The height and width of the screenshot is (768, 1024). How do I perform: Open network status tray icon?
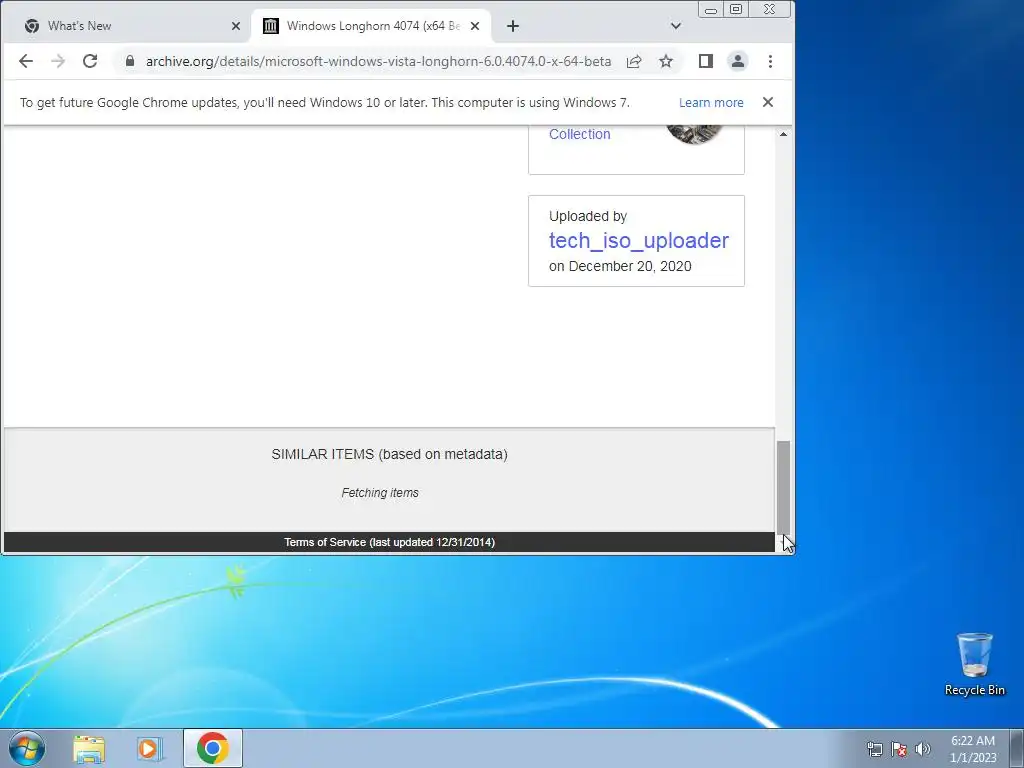tap(874, 749)
